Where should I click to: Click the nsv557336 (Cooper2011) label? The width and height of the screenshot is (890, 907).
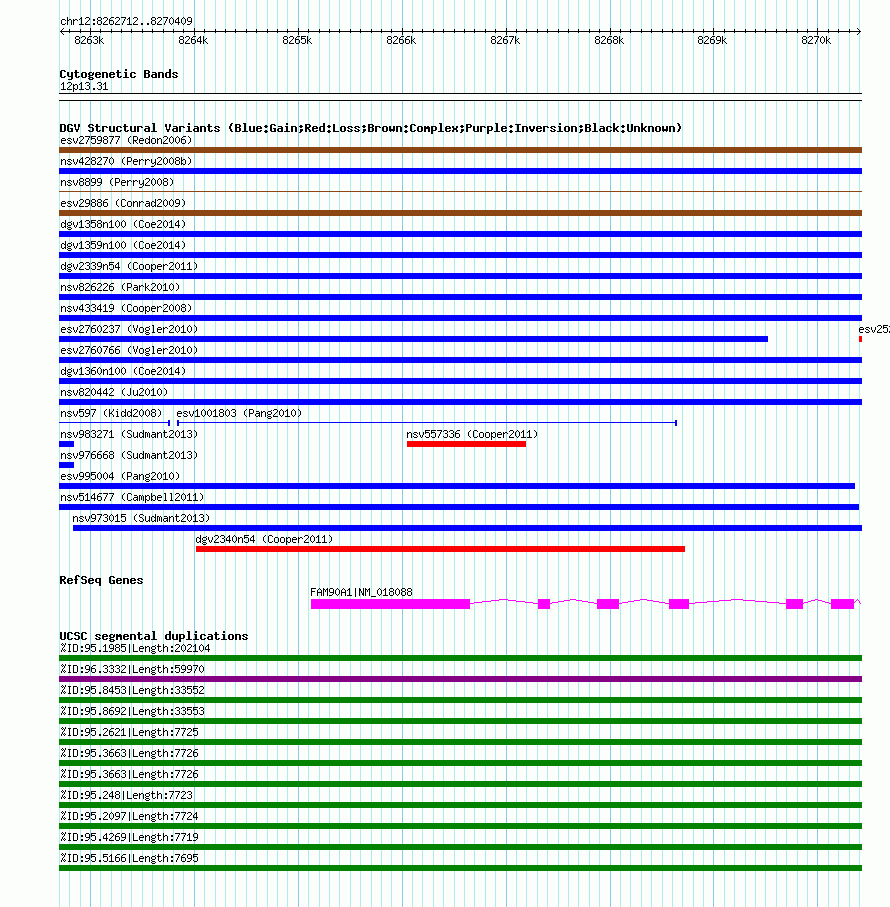coord(472,434)
